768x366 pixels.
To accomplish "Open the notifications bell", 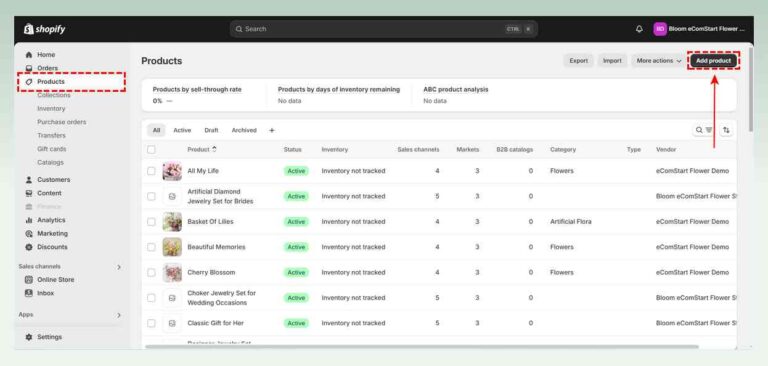I will pos(639,29).
